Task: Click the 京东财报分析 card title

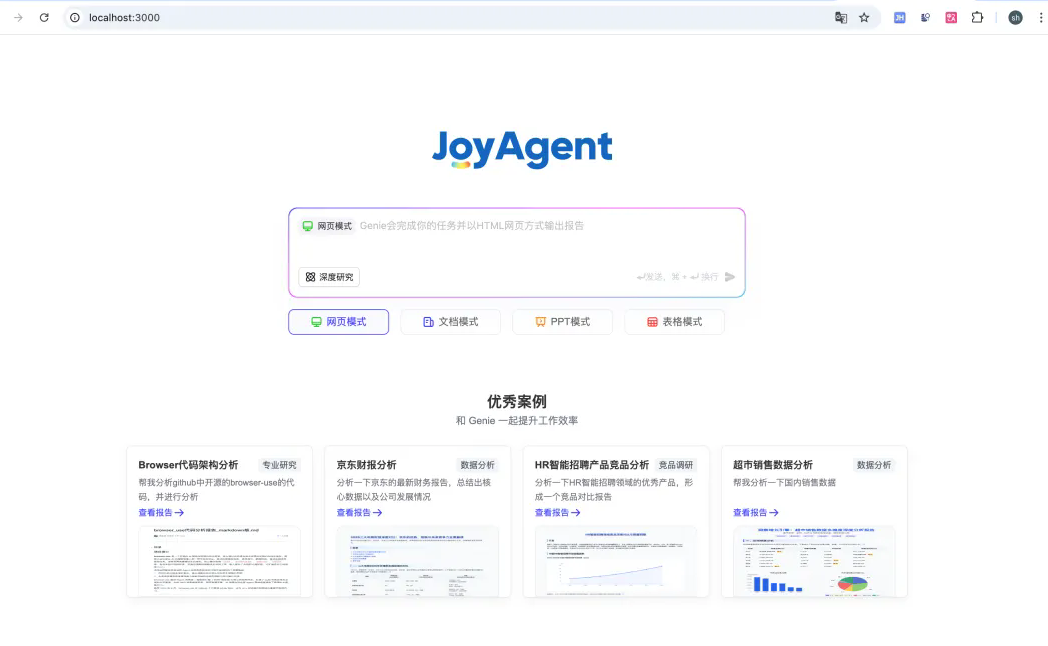Action: pos(366,465)
